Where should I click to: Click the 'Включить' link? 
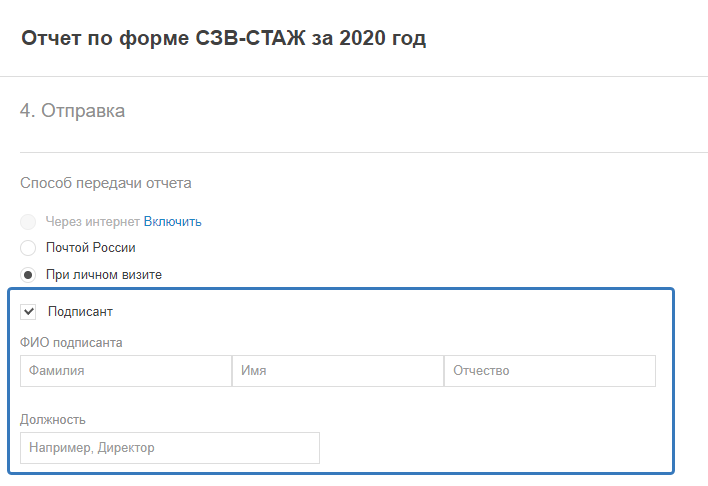172,221
